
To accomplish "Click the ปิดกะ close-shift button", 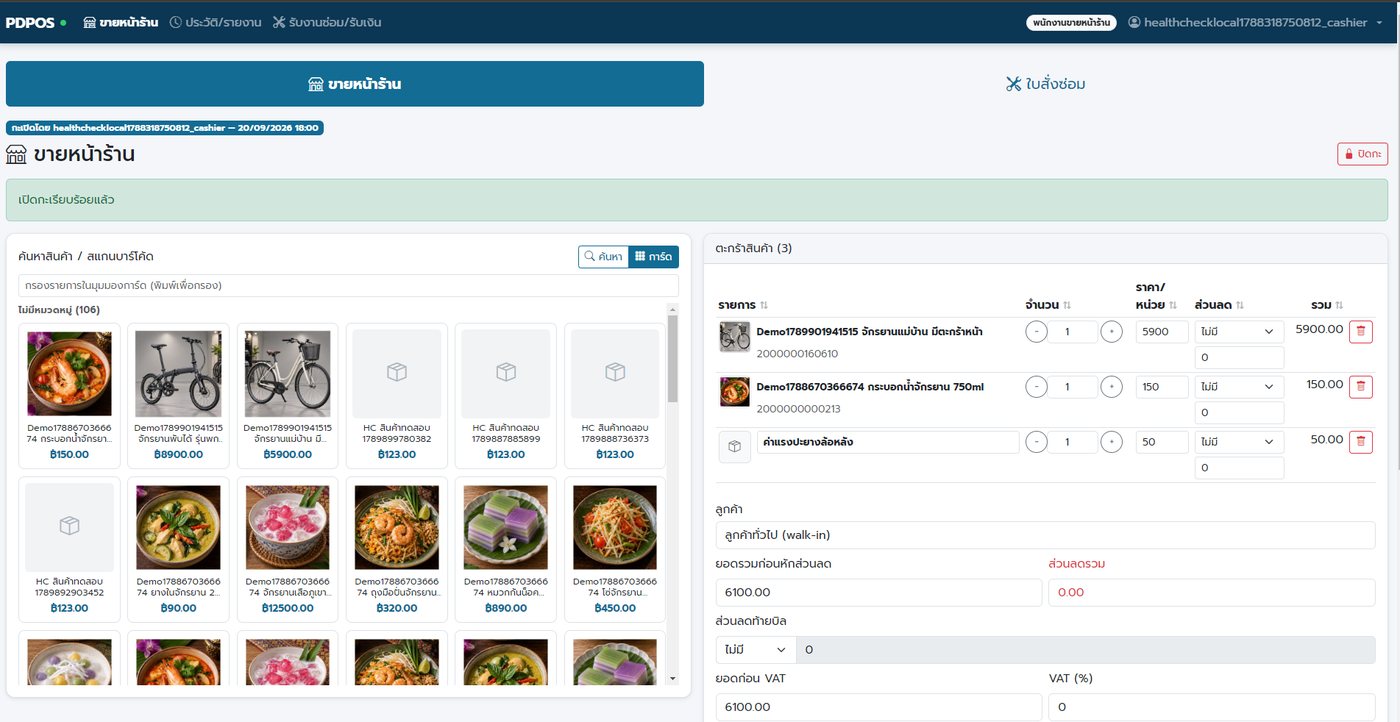I will click(1362, 154).
